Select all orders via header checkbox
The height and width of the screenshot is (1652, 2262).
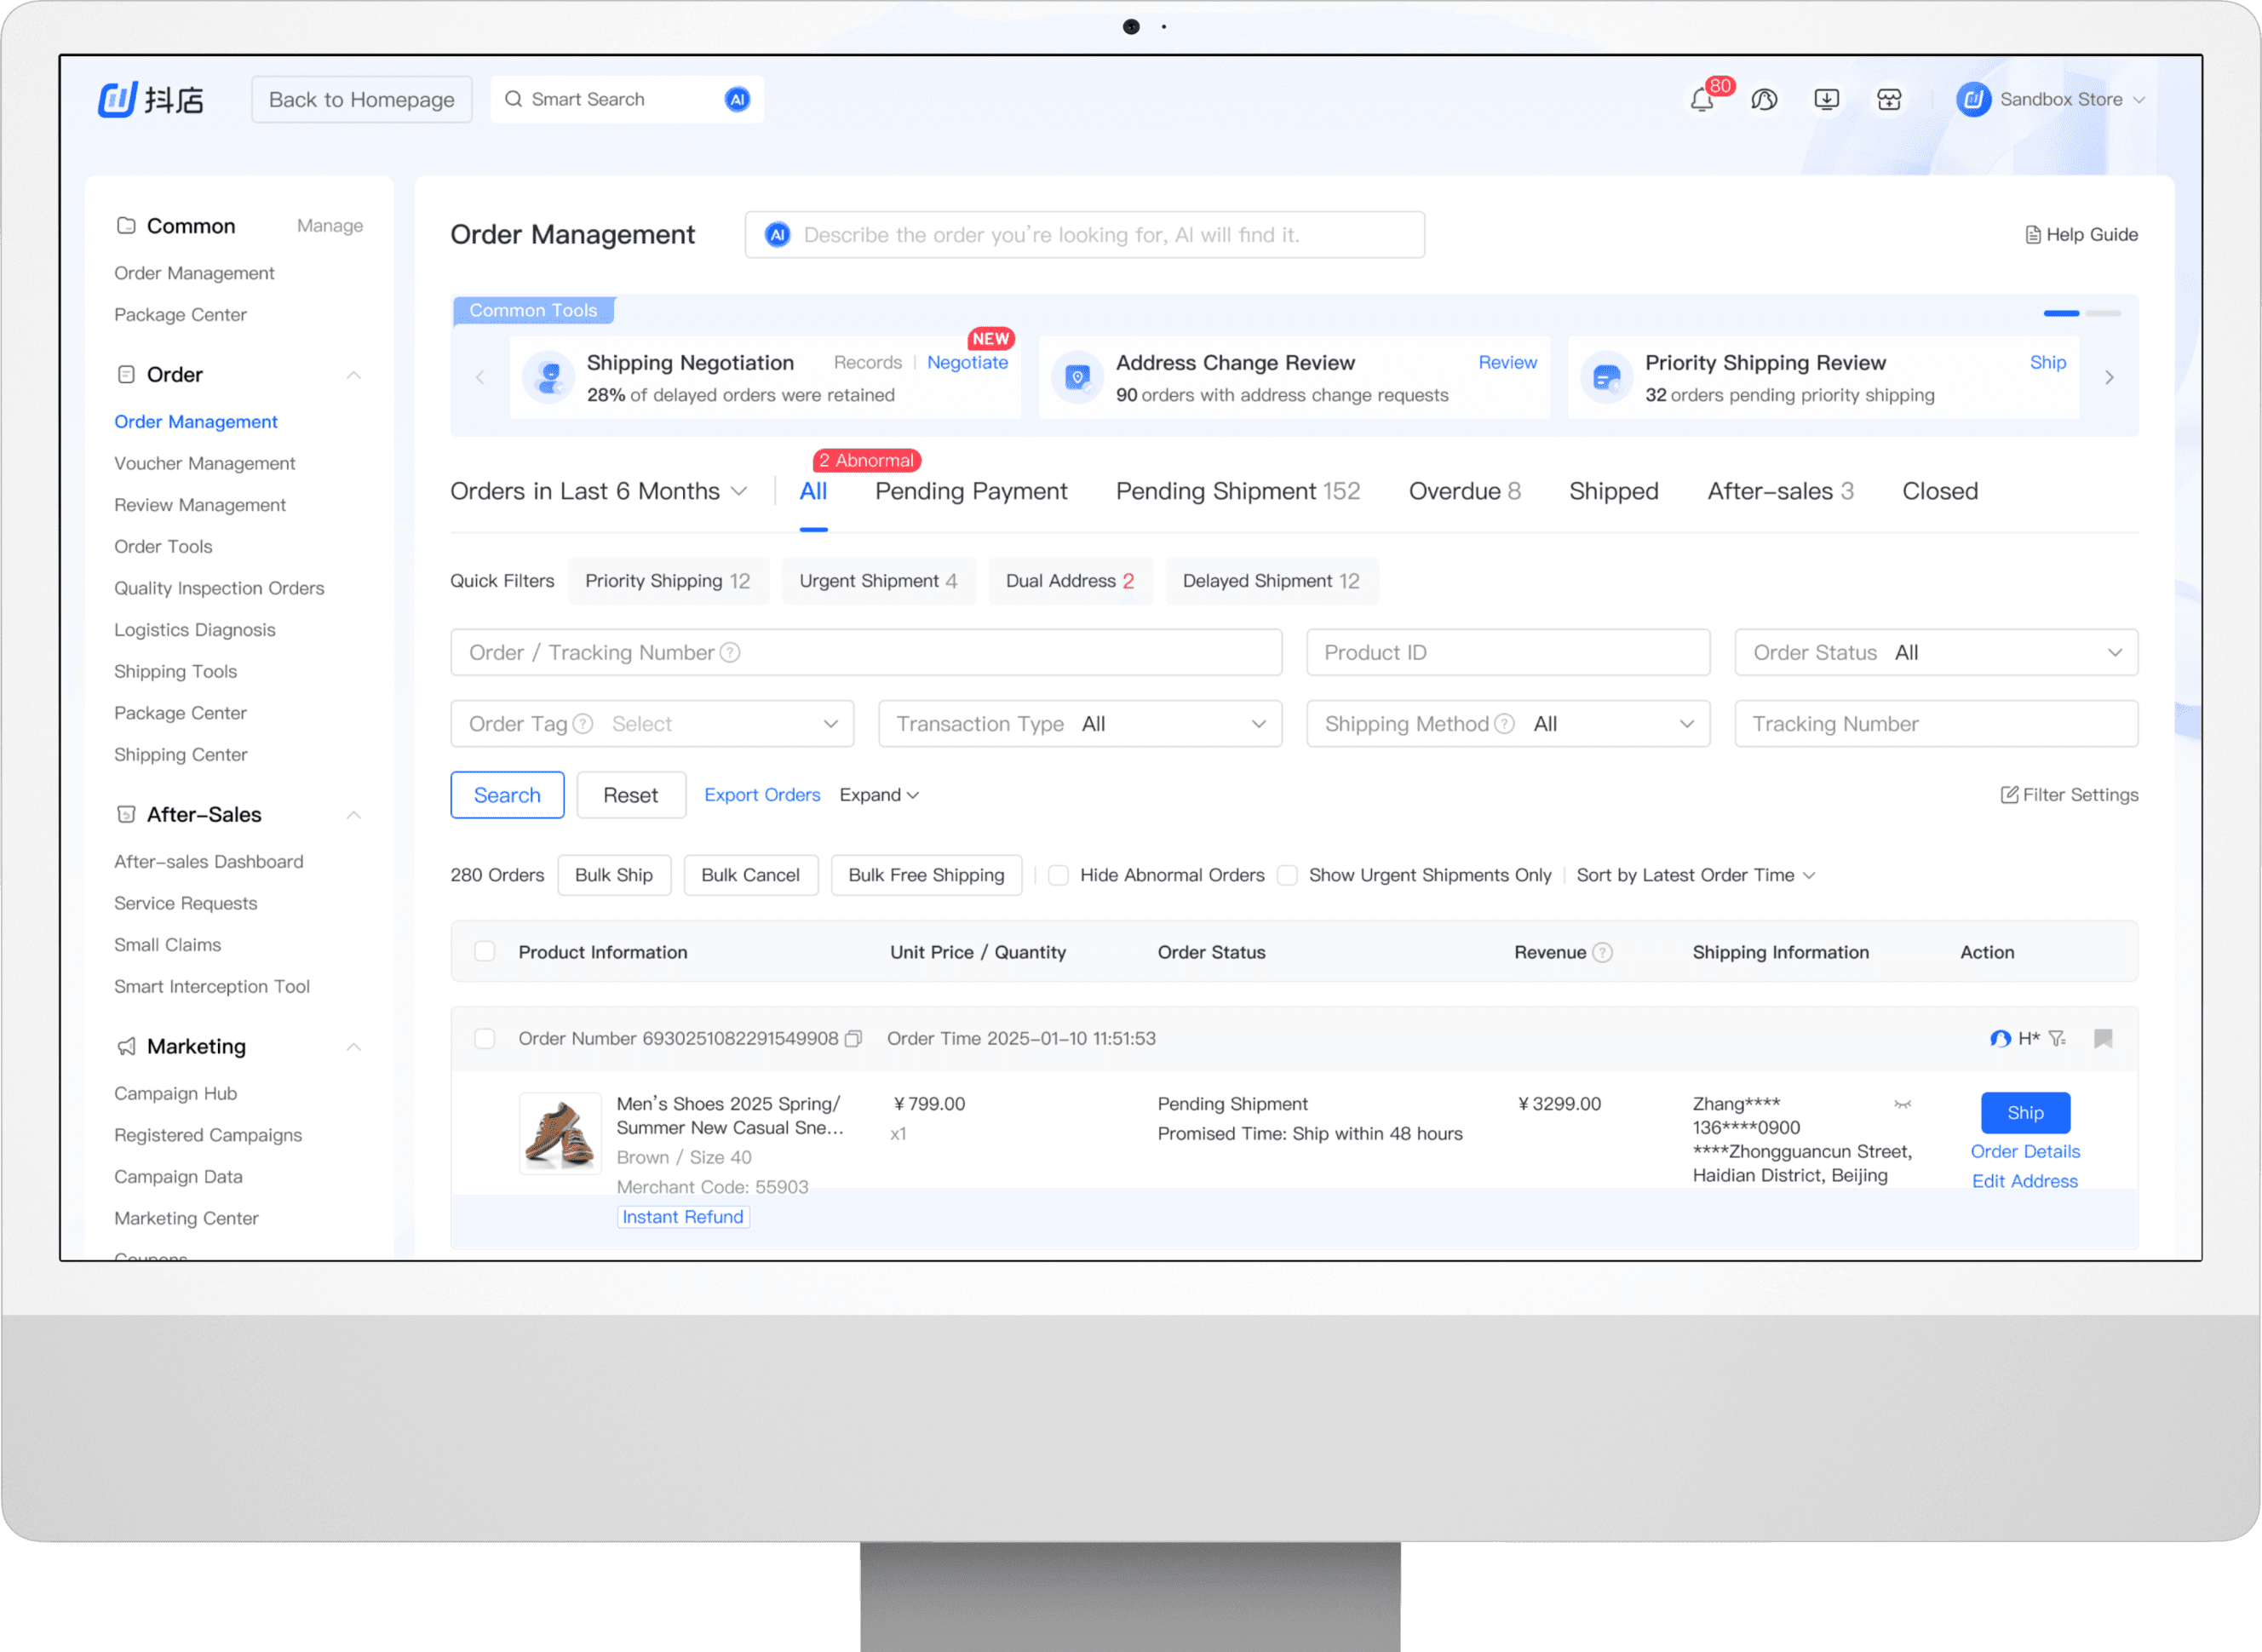[485, 952]
